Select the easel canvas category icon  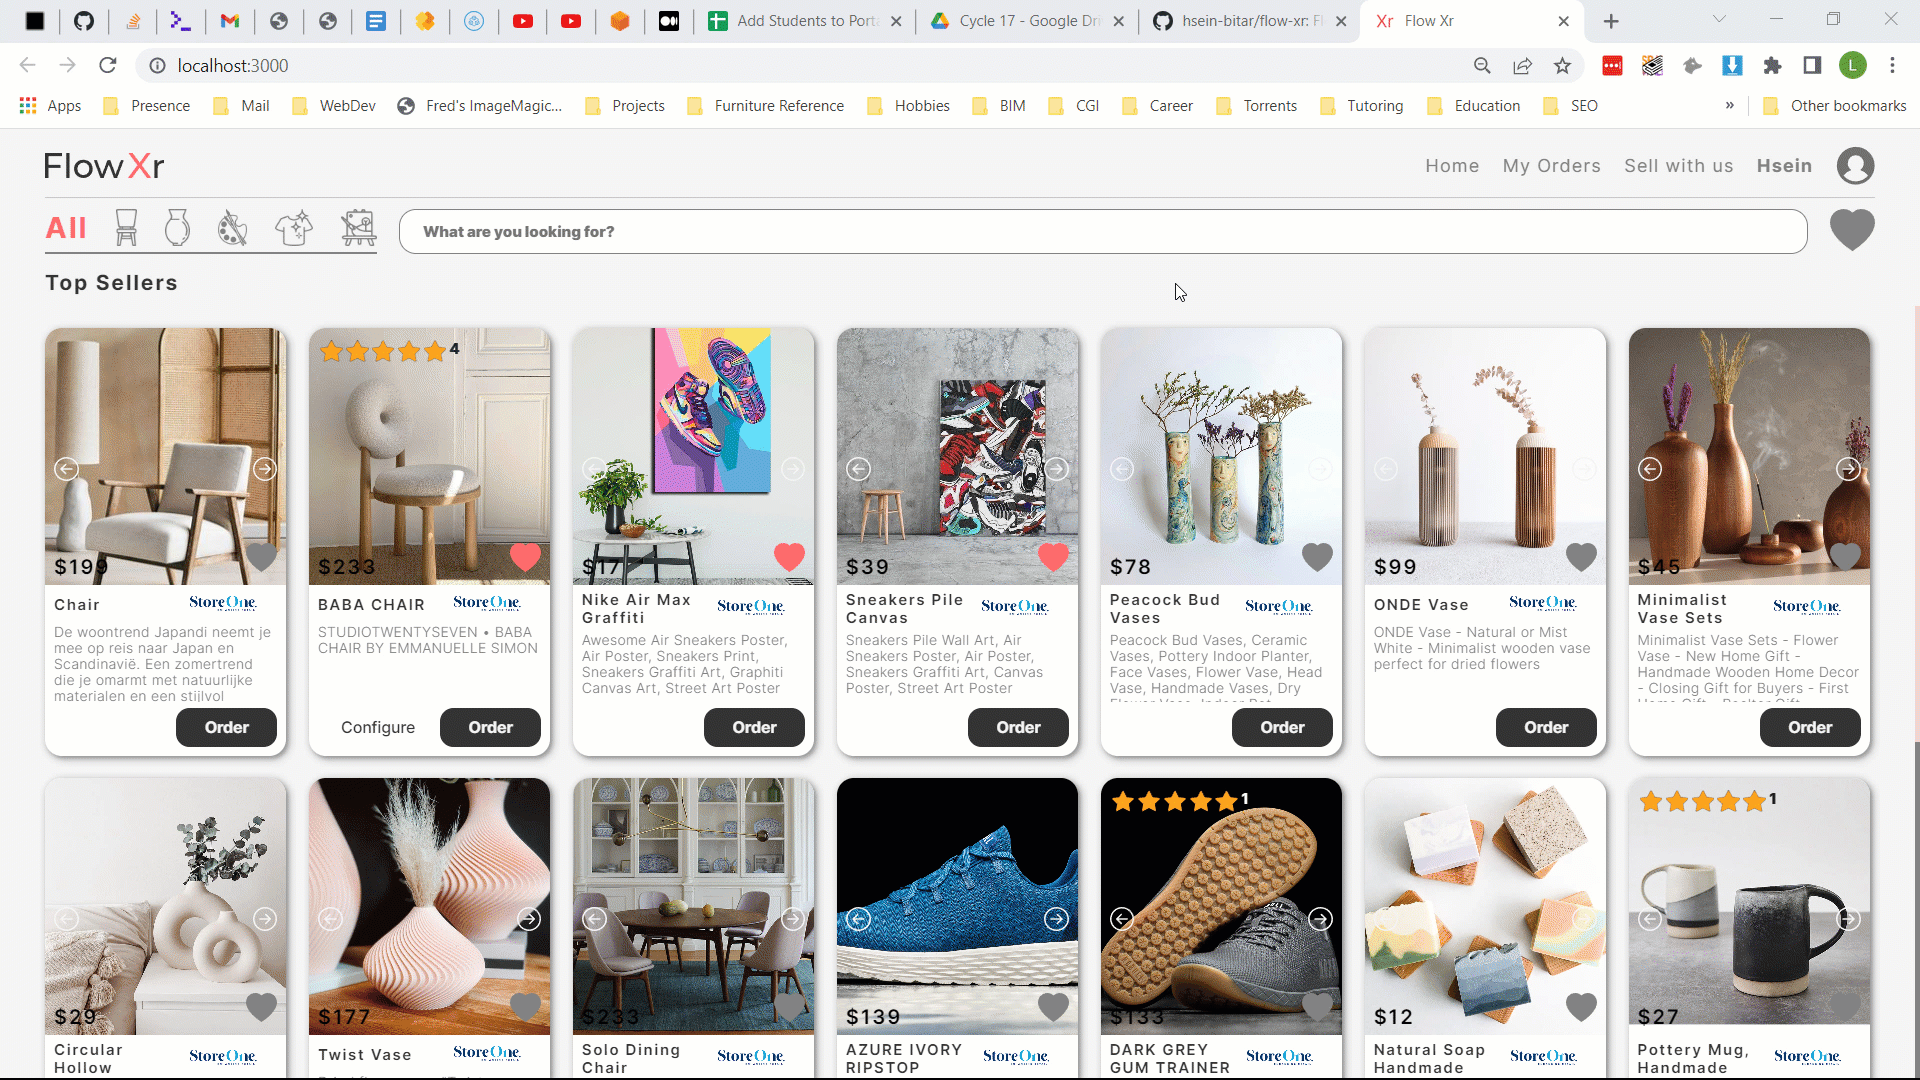[x=358, y=228]
